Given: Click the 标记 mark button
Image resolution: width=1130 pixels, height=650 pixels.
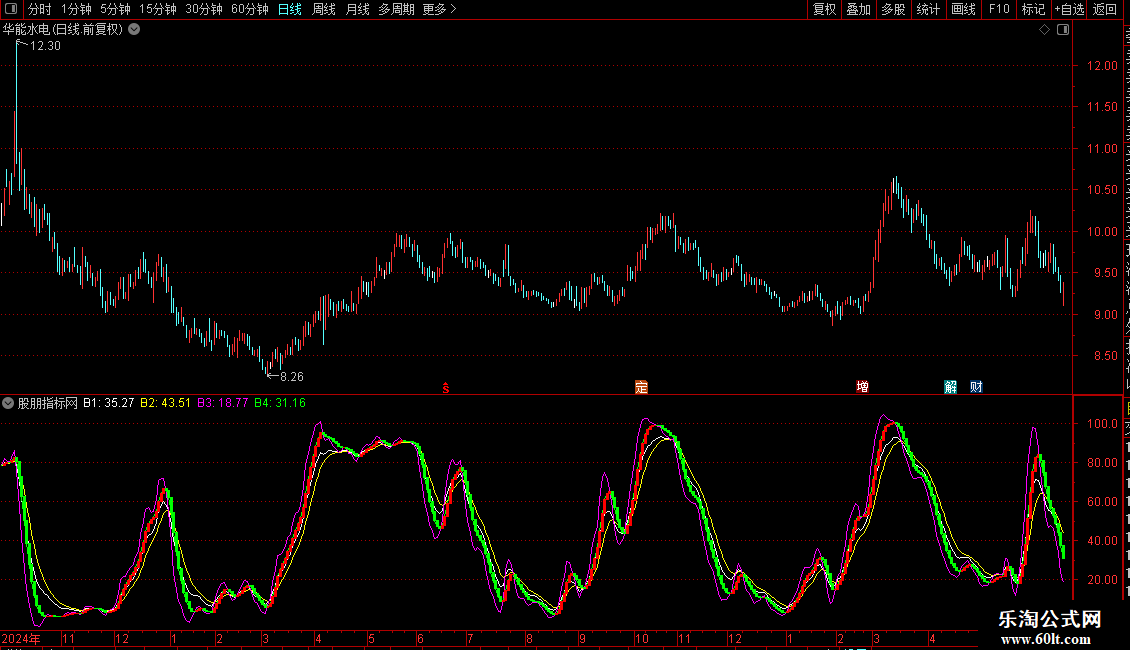Looking at the screenshot, I should click(1033, 9).
